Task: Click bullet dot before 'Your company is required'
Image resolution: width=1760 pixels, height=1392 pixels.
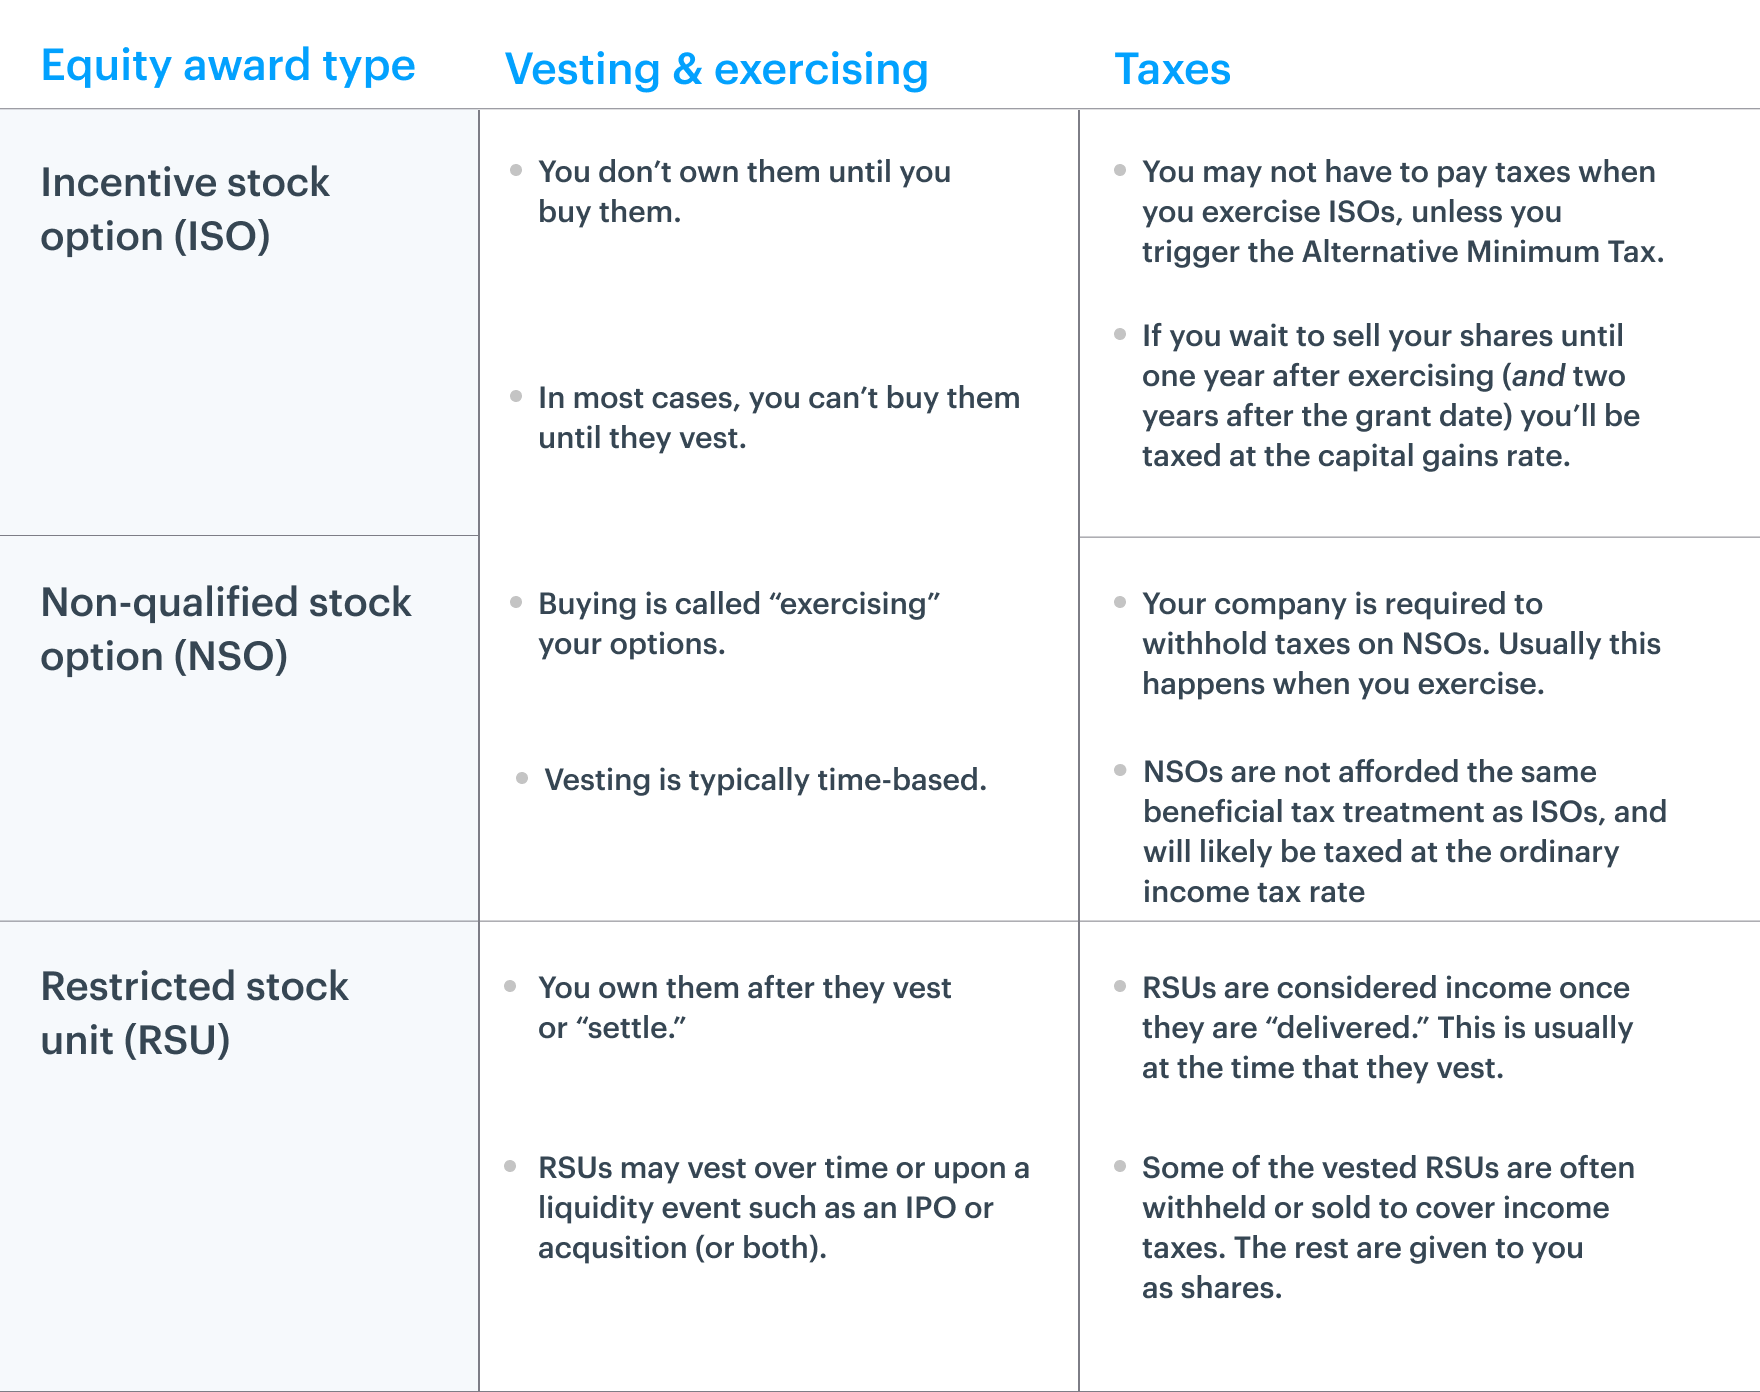Action: (1120, 602)
